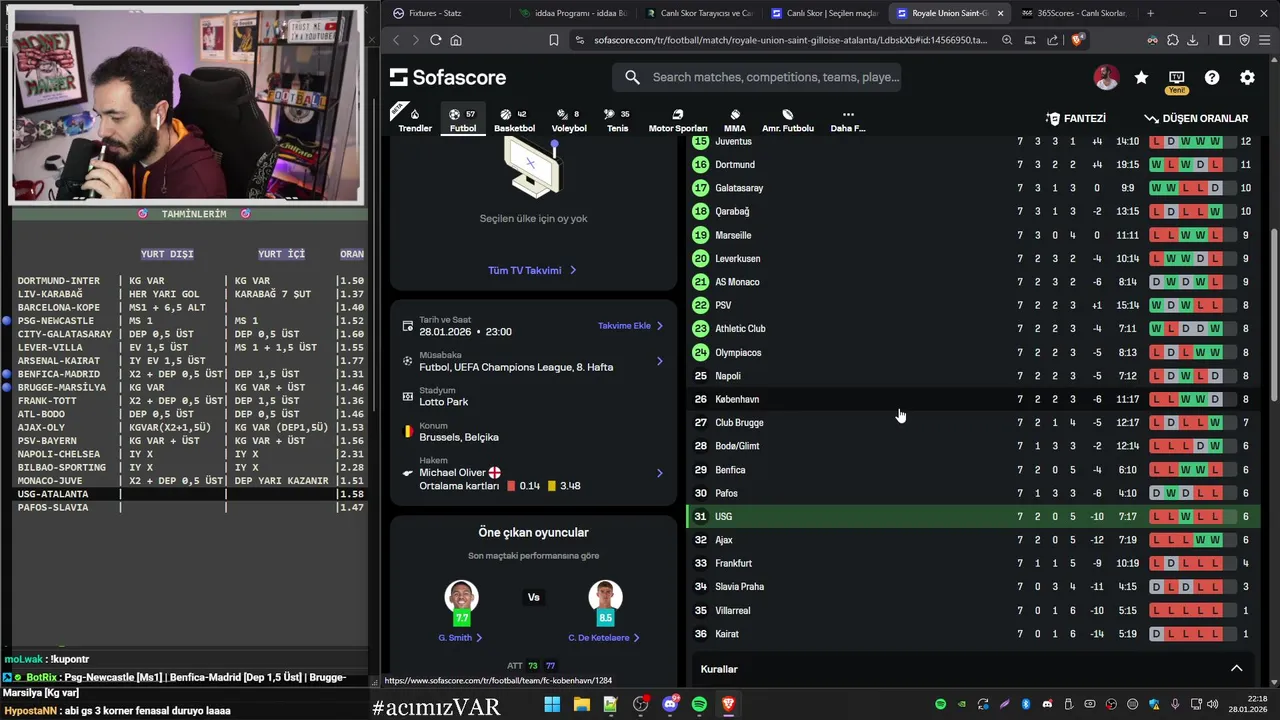Select the Voleybol sport tab

[569, 120]
